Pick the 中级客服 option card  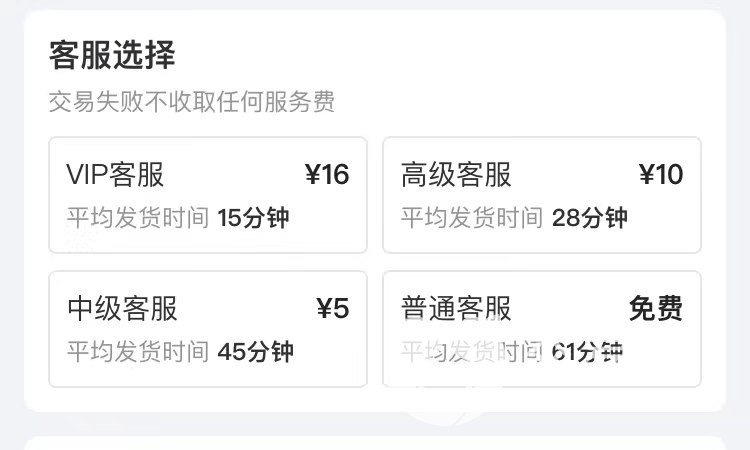[208, 329]
